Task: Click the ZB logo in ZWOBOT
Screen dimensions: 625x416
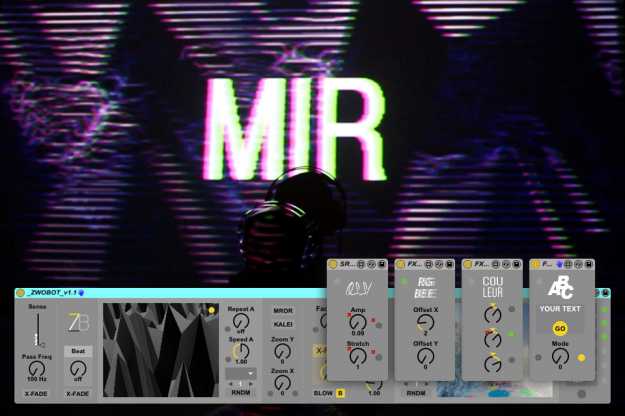Action: [x=79, y=322]
